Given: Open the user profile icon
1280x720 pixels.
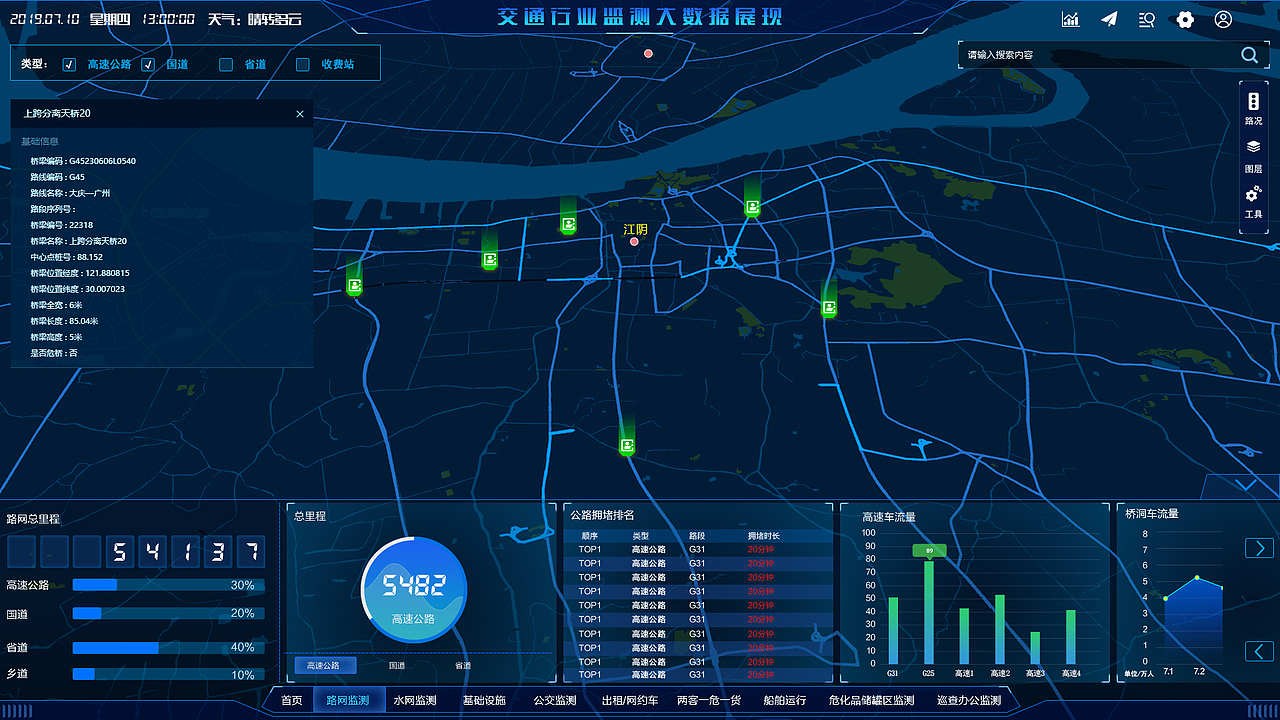Looking at the screenshot, I should coord(1223,19).
